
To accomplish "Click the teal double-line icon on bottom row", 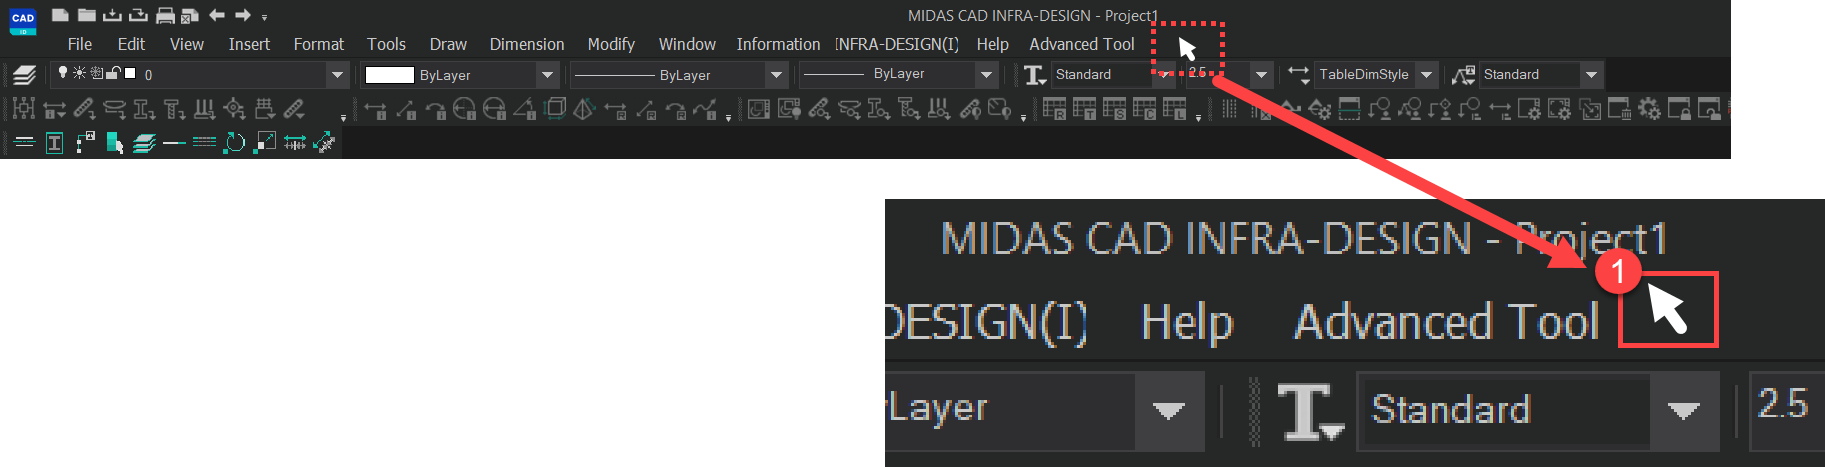I will 24,143.
